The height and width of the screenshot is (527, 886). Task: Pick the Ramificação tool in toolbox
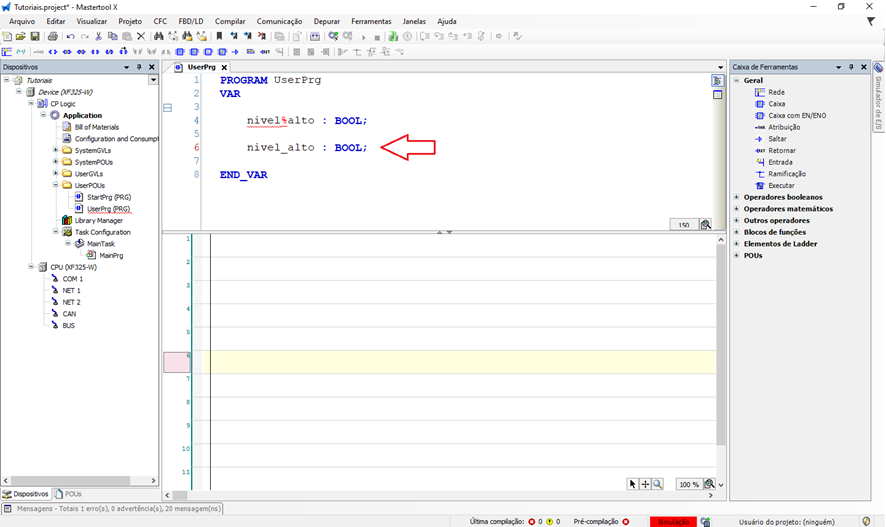[x=788, y=174]
